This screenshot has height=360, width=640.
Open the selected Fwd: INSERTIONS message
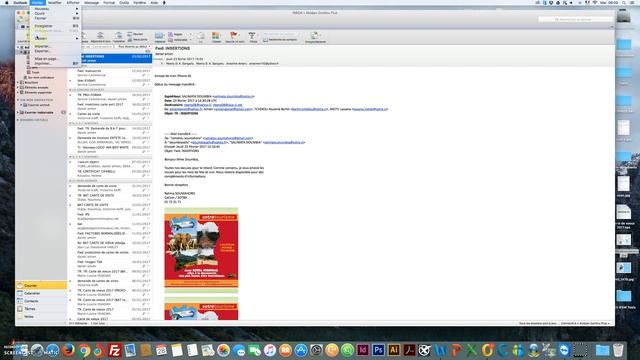click(110, 58)
